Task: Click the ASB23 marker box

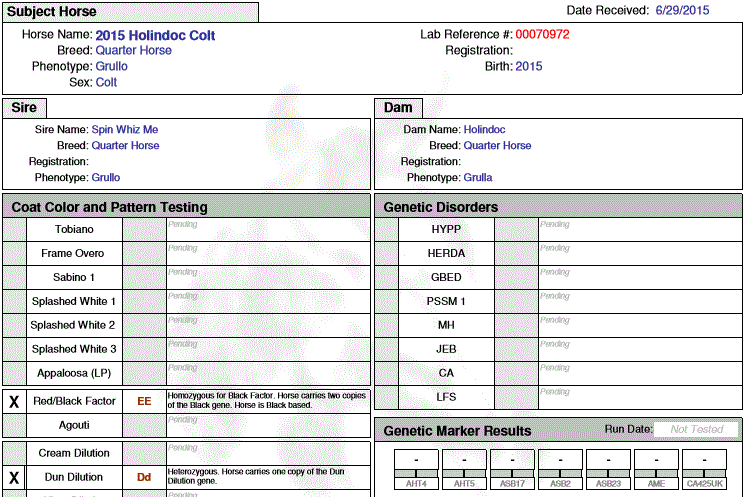Action: [x=609, y=470]
